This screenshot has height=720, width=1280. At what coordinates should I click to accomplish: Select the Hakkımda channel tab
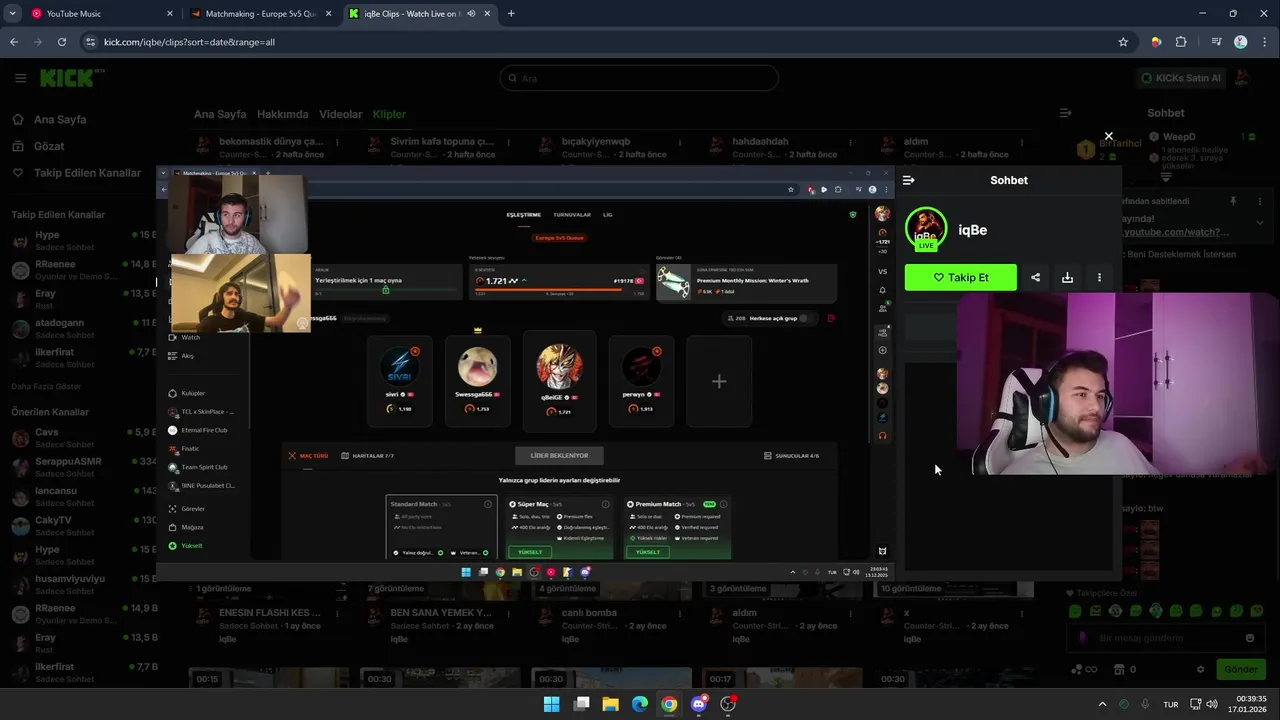coord(282,114)
